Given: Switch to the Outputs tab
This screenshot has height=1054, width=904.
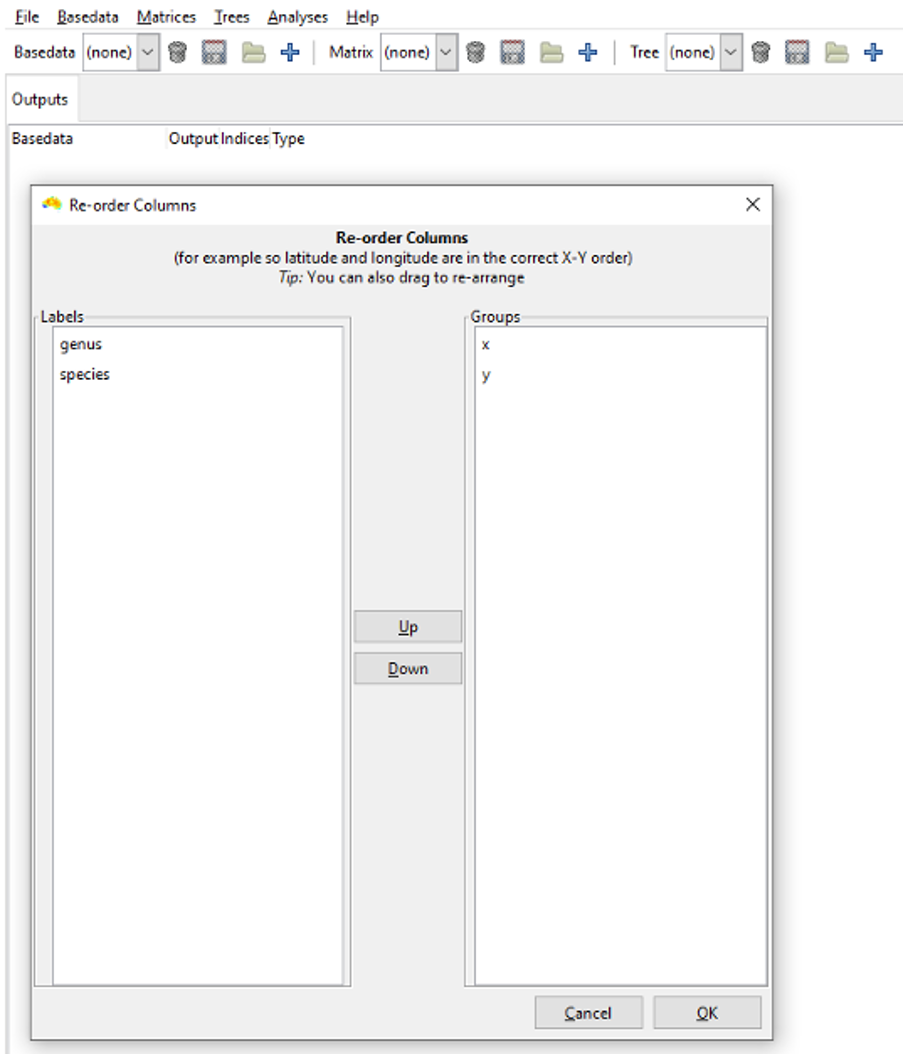Looking at the screenshot, I should (40, 99).
